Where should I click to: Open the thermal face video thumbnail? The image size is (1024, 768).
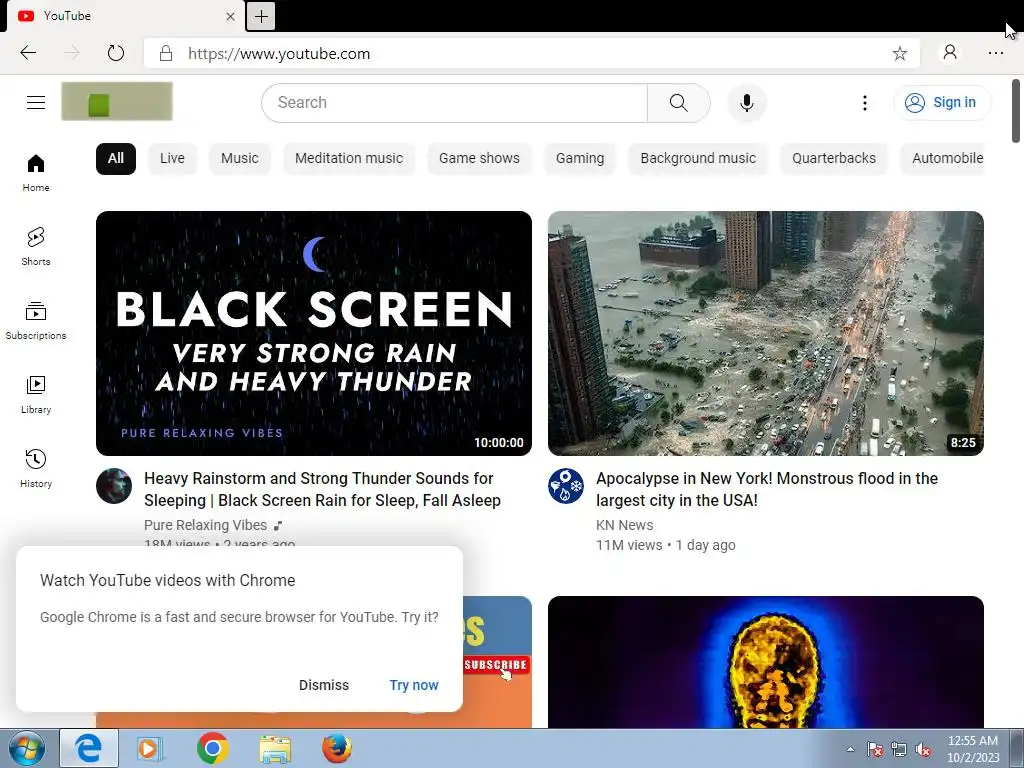click(x=765, y=662)
